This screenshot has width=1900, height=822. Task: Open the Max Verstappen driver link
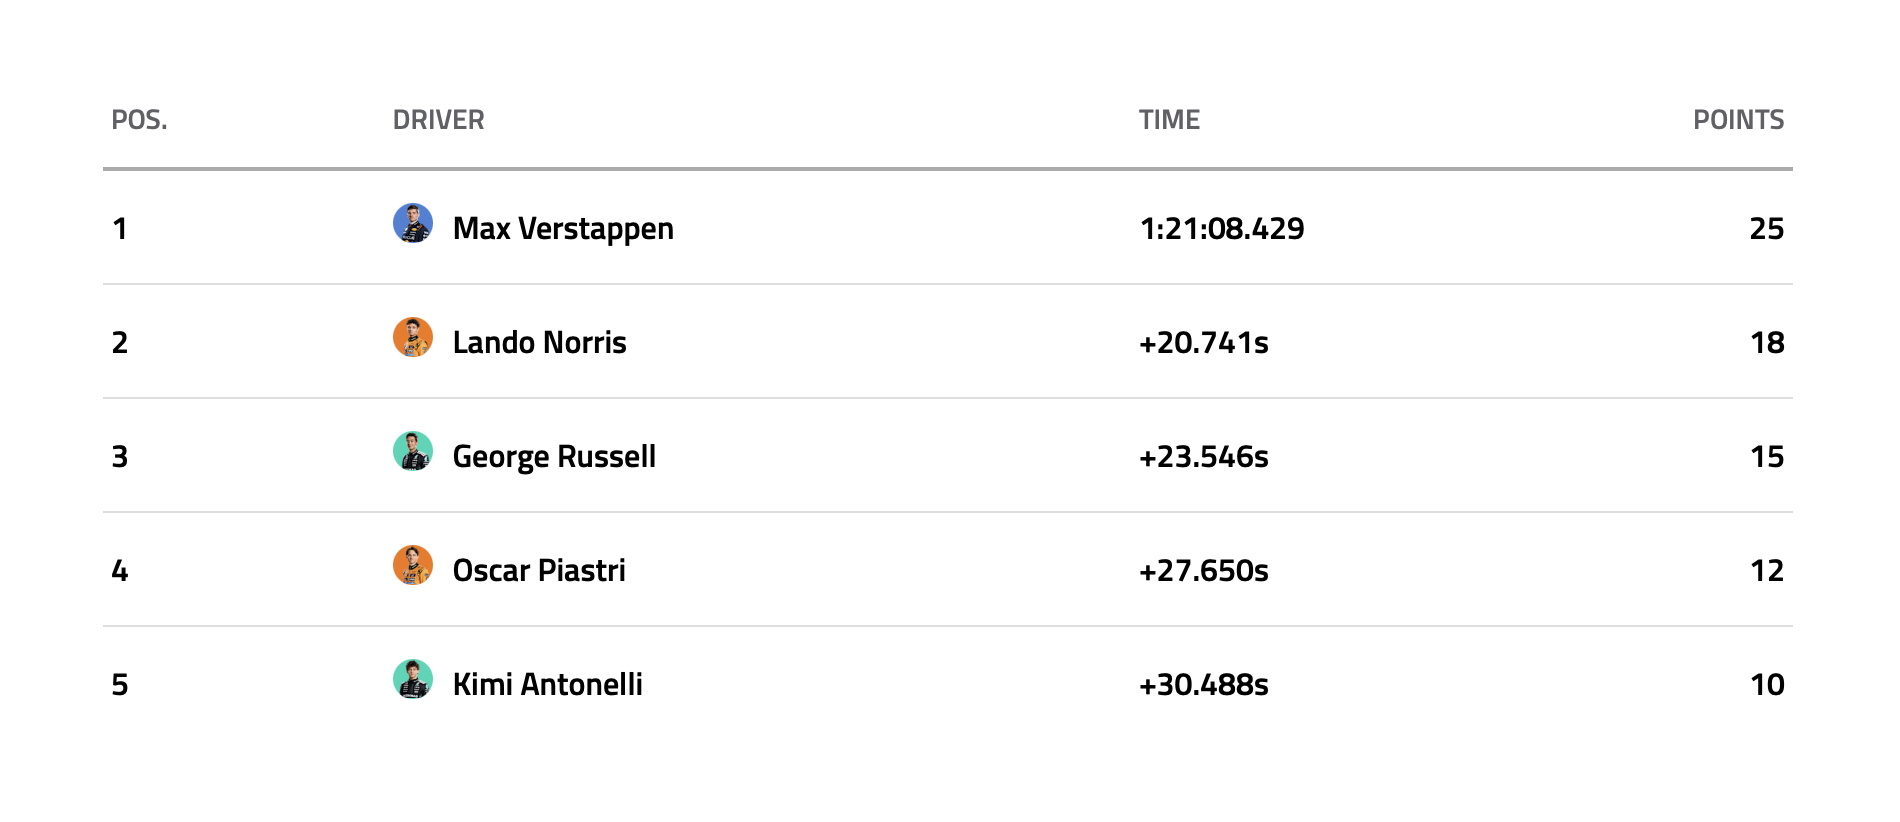(x=562, y=229)
